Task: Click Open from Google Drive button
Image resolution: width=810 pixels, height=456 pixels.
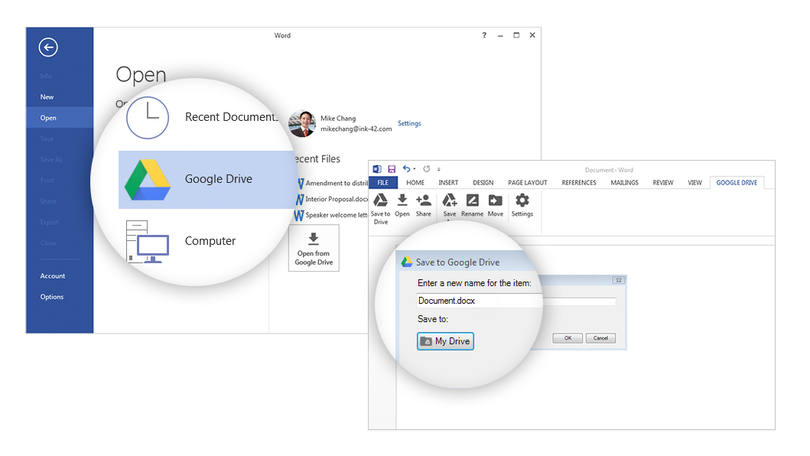Action: pyautogui.click(x=314, y=248)
